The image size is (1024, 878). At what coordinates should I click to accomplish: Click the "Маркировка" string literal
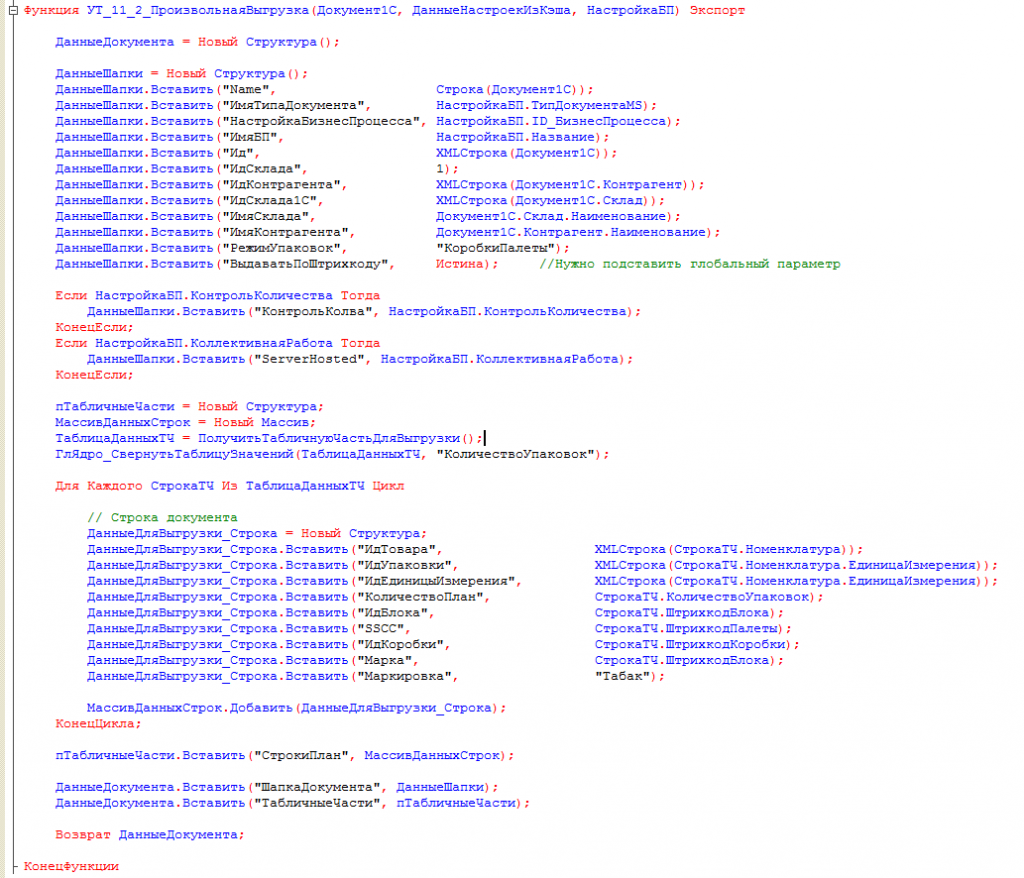coord(404,677)
